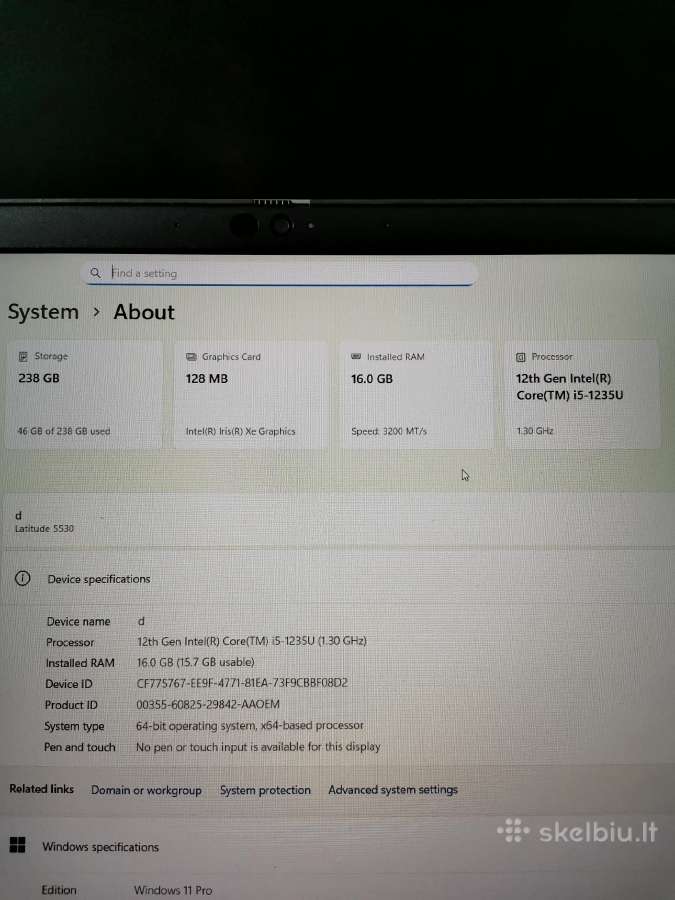
Task: Click the '1.30 GHz' text in Processor card
Action: click(x=535, y=430)
